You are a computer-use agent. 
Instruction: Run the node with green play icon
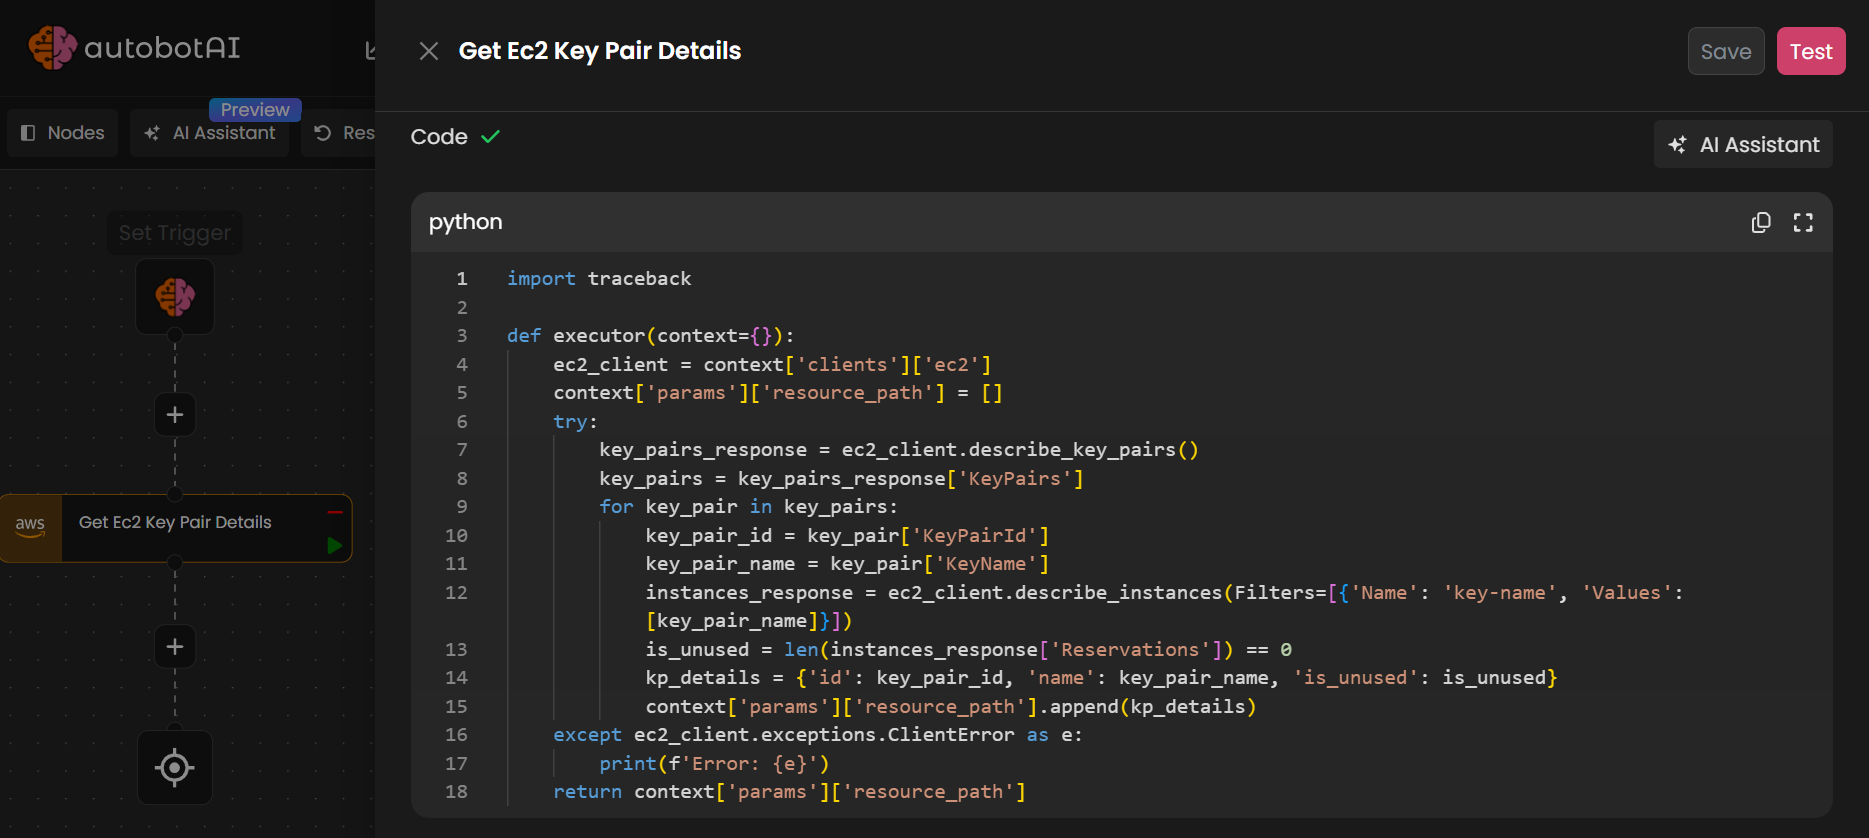(x=335, y=545)
